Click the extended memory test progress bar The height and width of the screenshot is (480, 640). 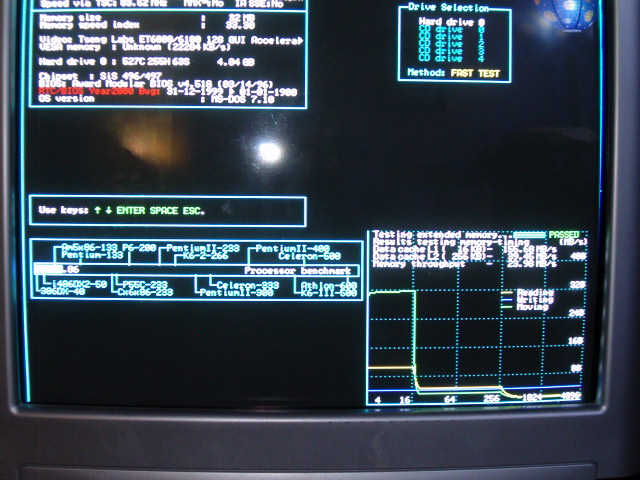(x=529, y=235)
